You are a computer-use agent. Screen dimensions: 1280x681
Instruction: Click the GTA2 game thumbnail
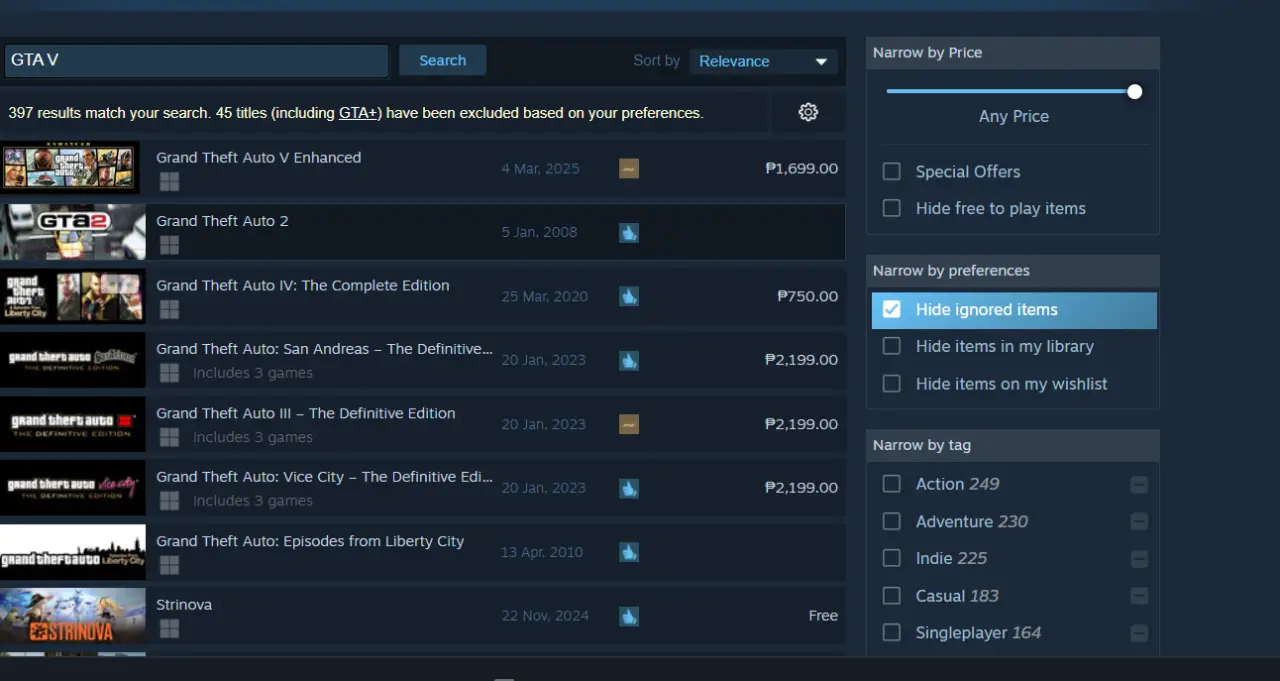pos(72,232)
